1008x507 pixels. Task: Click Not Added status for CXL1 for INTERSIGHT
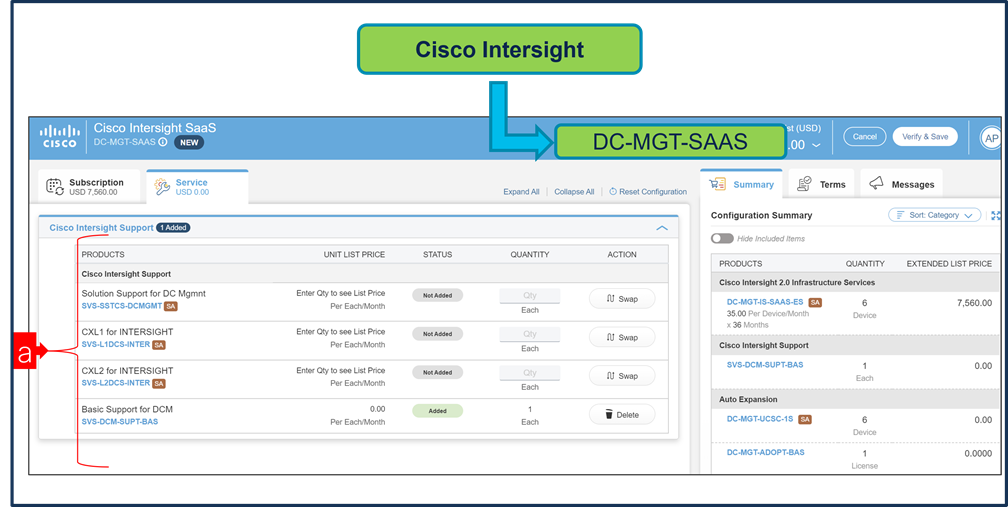click(x=437, y=334)
